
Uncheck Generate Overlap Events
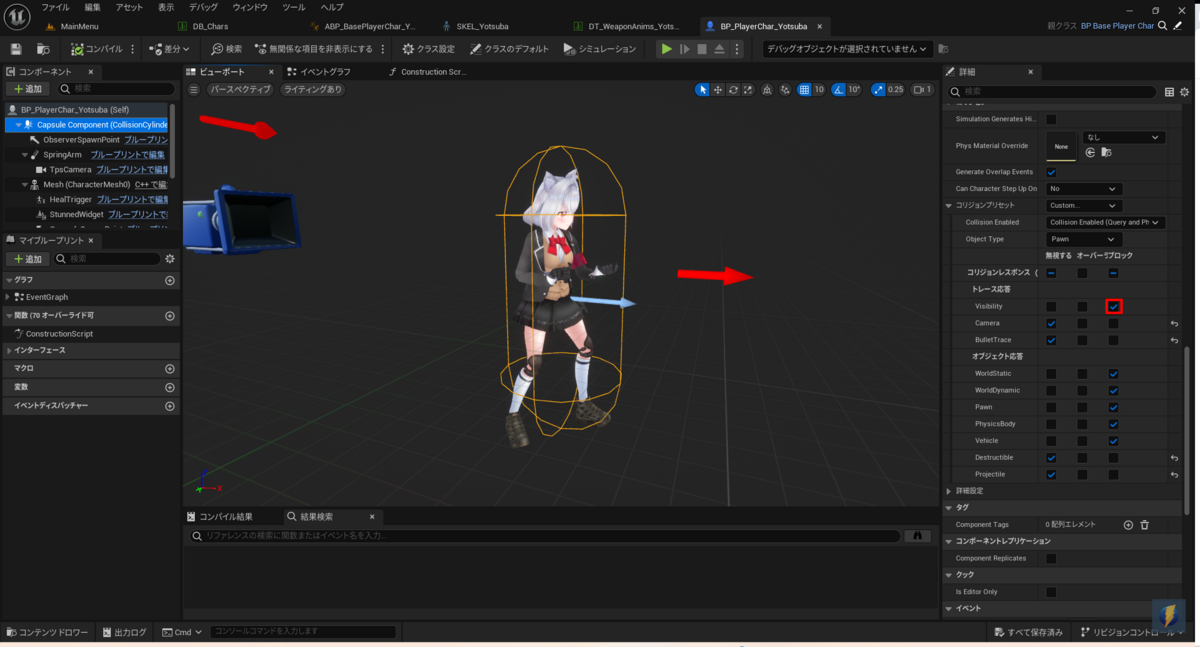tap(1051, 172)
